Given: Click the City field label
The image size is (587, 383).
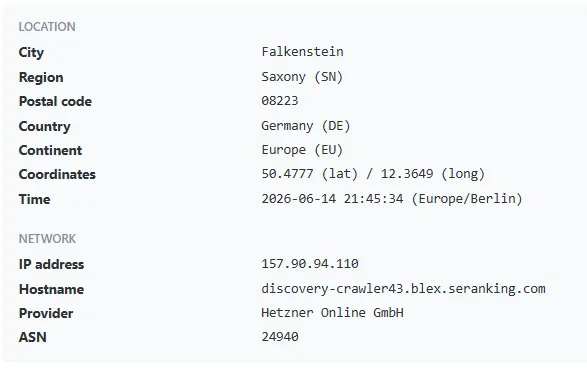Looking at the screenshot, I should [31, 52].
